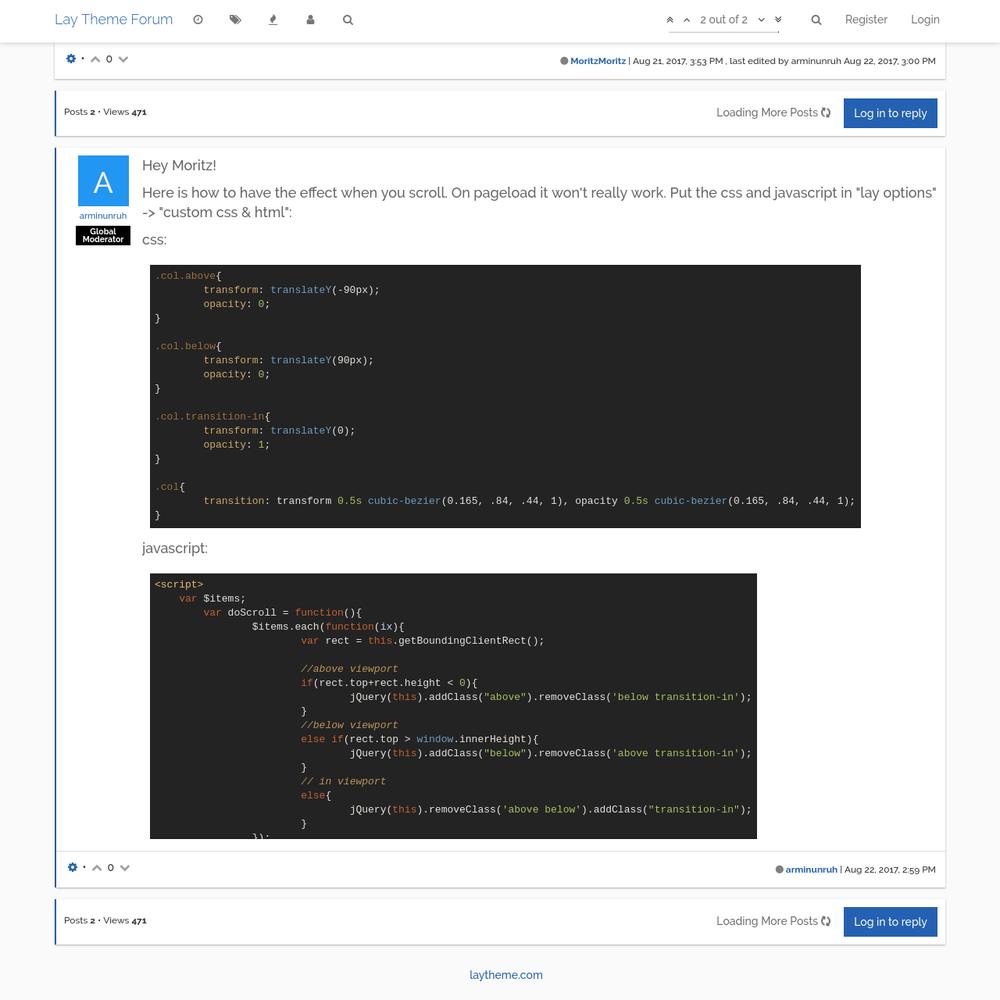The width and height of the screenshot is (1000, 1000).
Task: Click the Aug 21, 2017, 3:53 PM timestamp
Action: point(678,61)
